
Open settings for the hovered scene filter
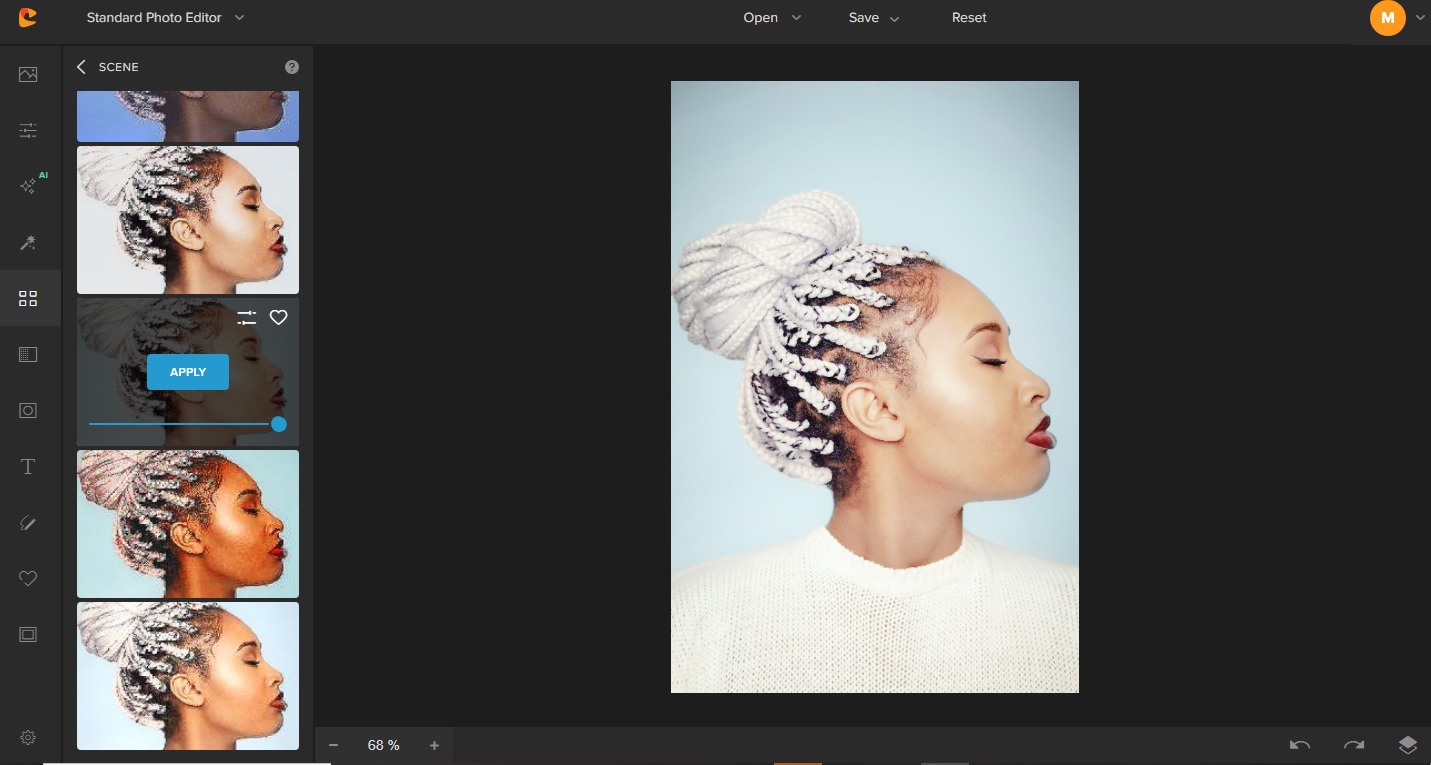tap(247, 318)
